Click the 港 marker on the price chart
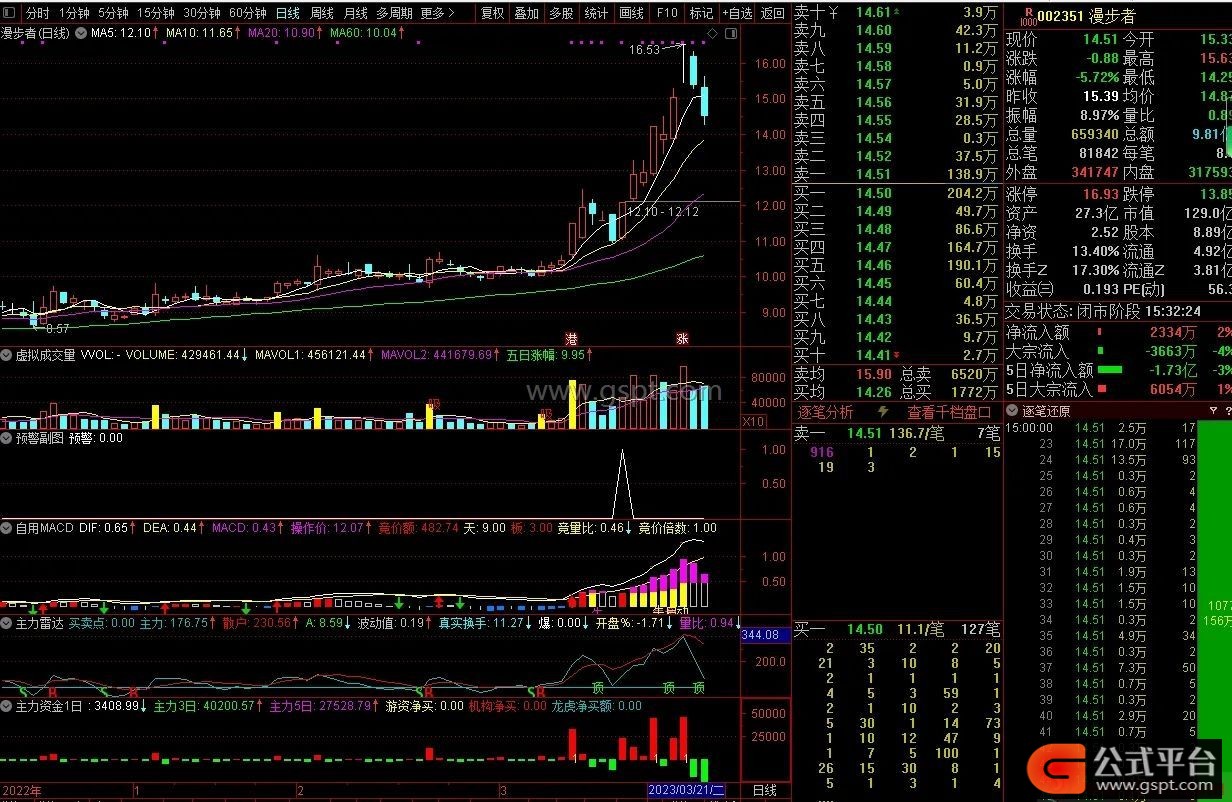Image resolution: width=1232 pixels, height=802 pixels. pos(572,337)
